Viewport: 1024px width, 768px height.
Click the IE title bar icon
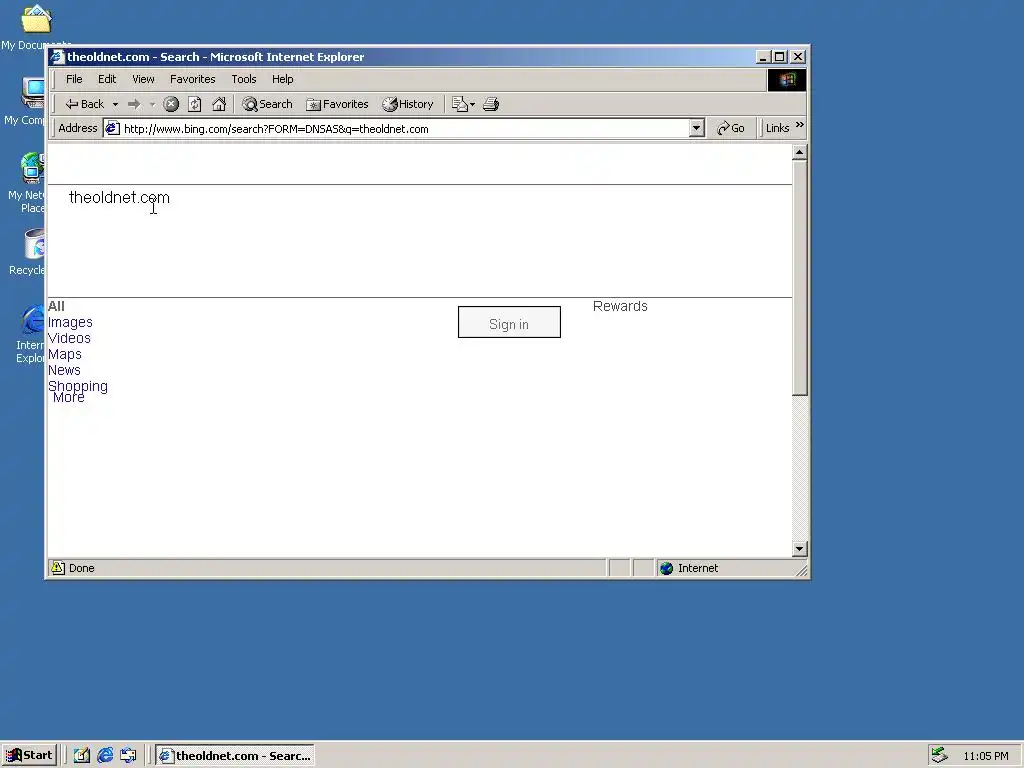[57, 57]
